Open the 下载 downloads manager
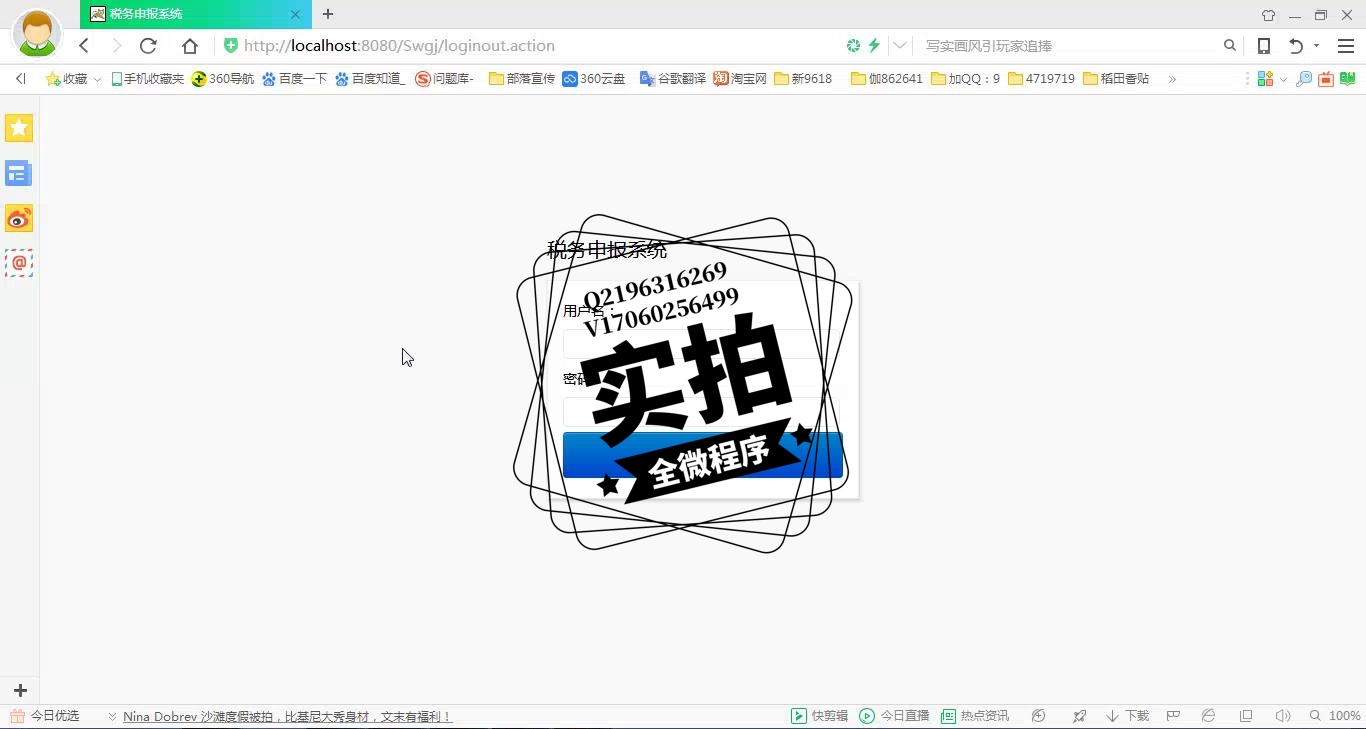 (1128, 716)
